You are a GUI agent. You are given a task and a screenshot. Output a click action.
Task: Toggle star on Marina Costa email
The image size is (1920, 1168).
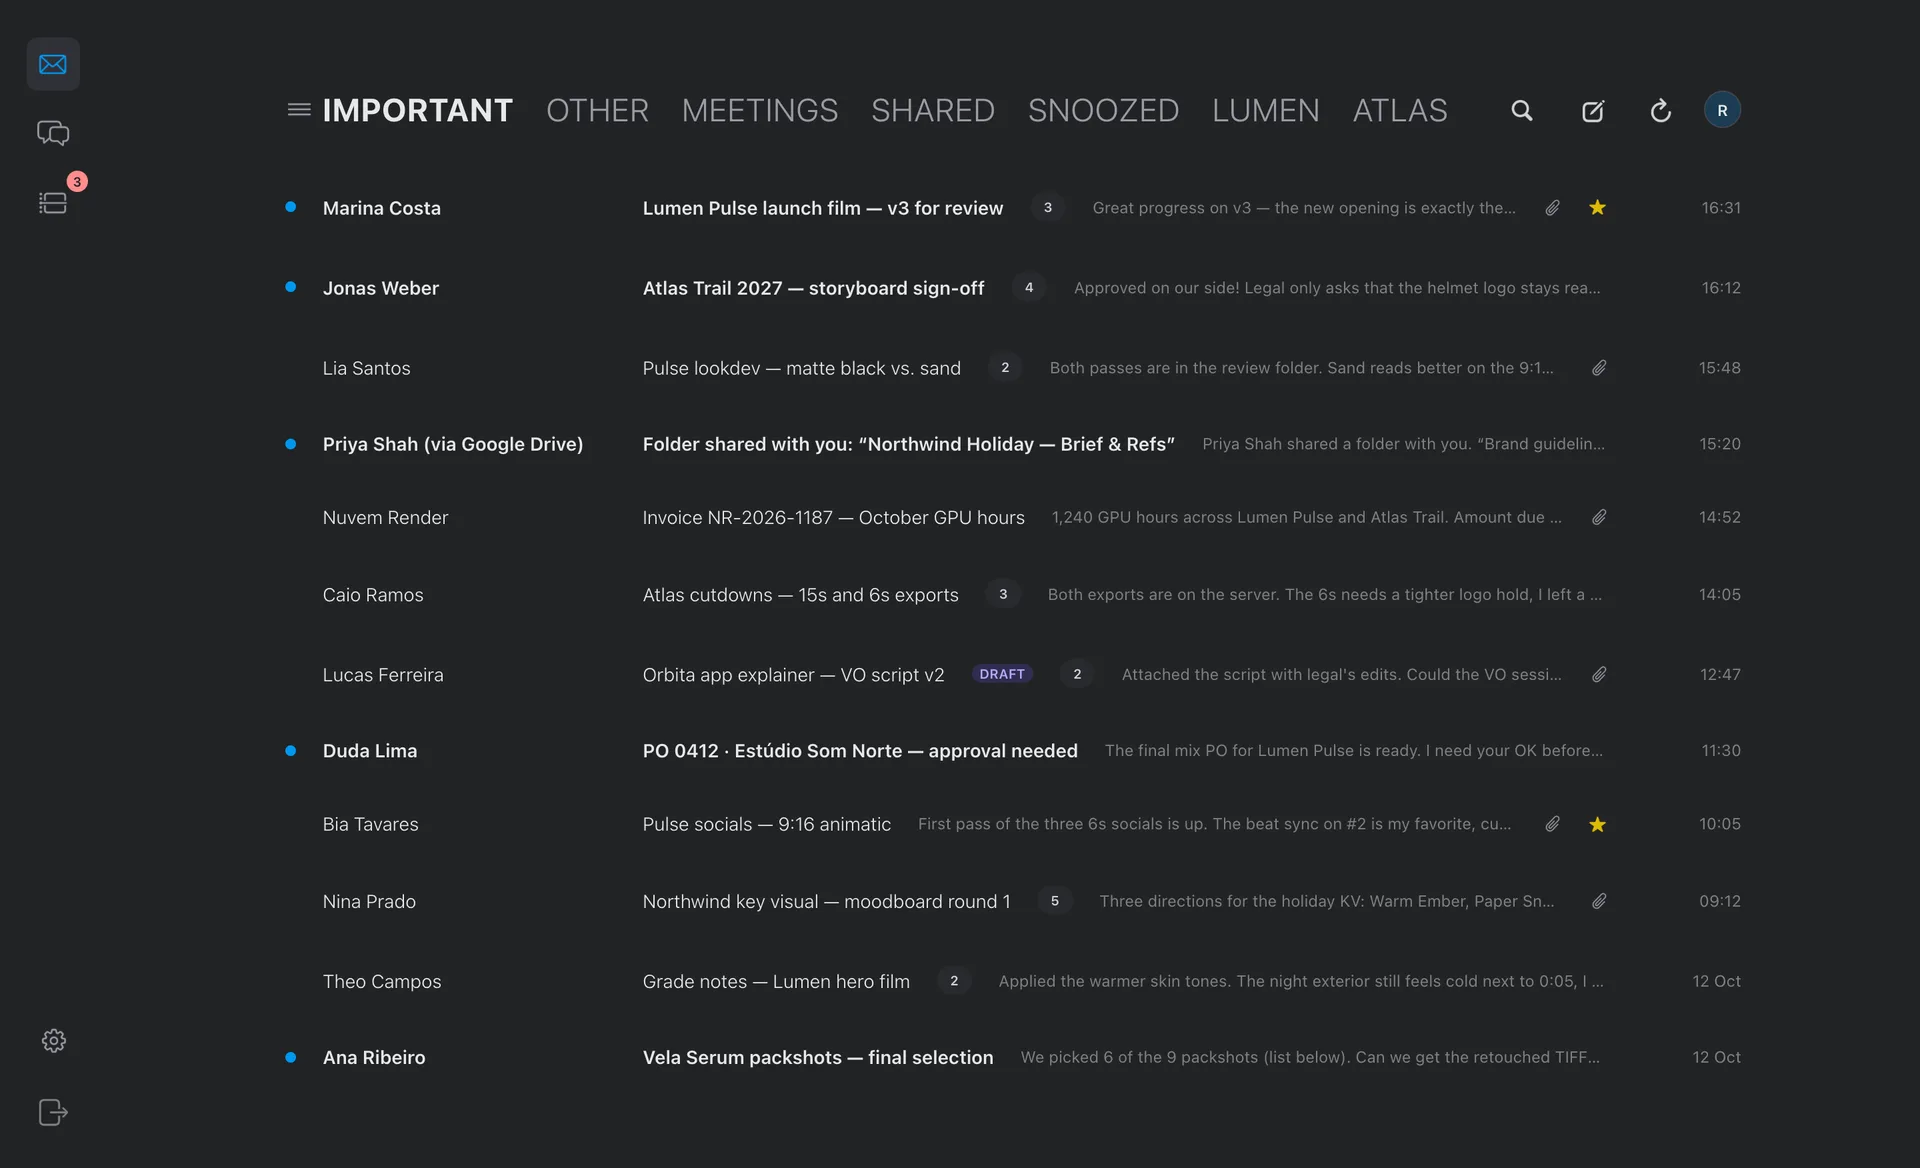[x=1597, y=207]
